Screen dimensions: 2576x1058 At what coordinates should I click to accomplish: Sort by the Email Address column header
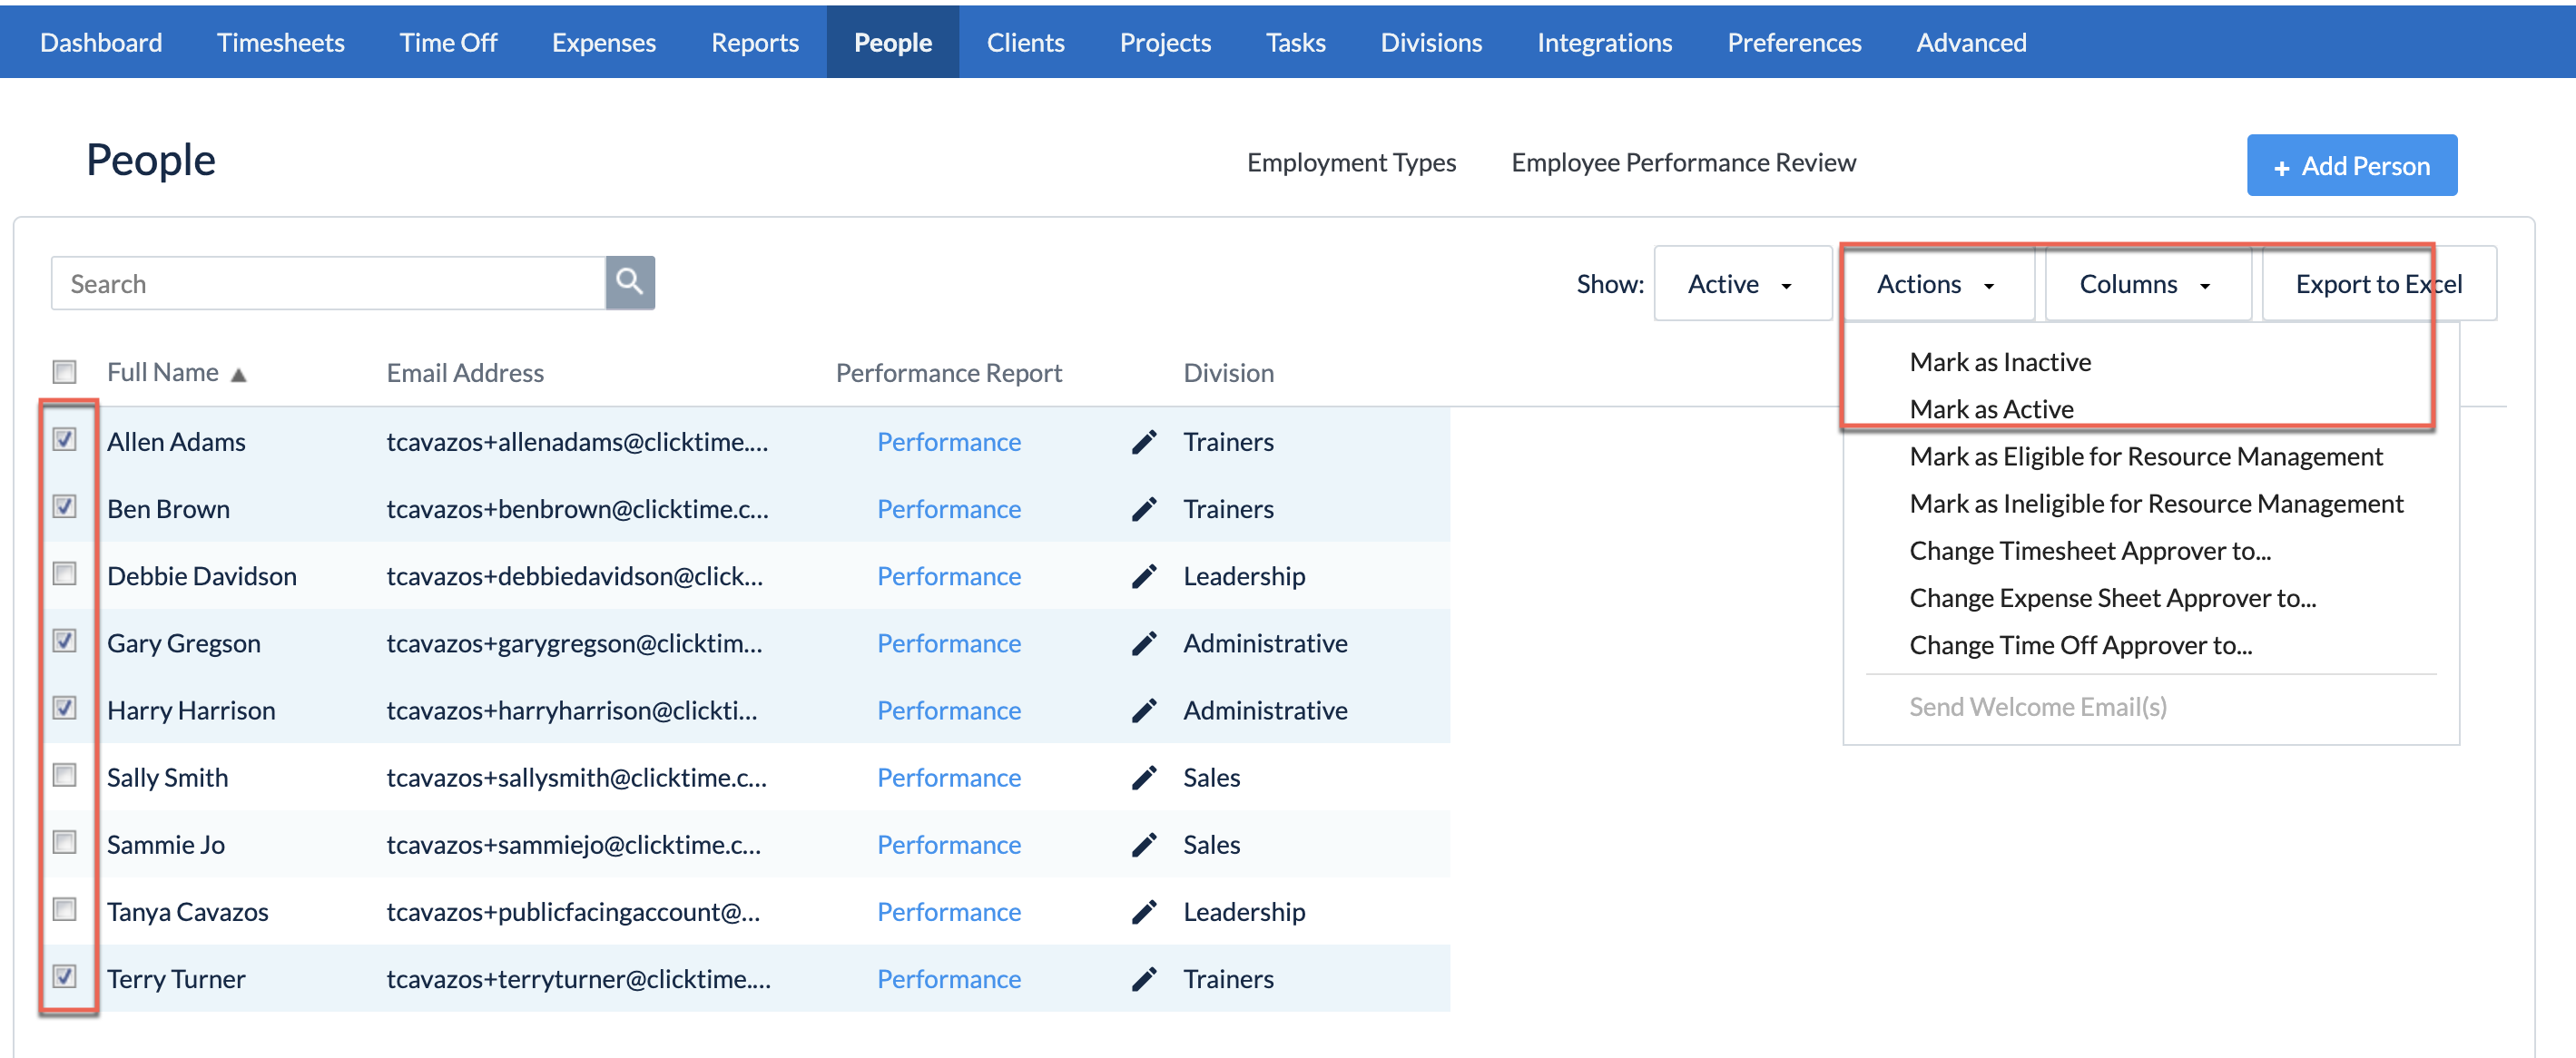[465, 373]
